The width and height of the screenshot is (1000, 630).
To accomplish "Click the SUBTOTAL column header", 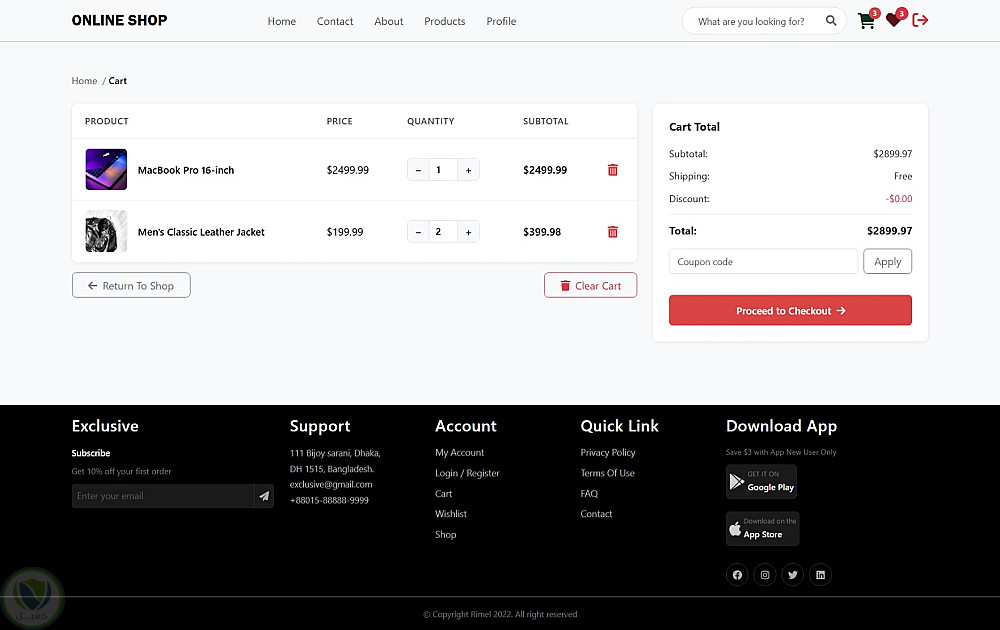I will coord(545,121).
